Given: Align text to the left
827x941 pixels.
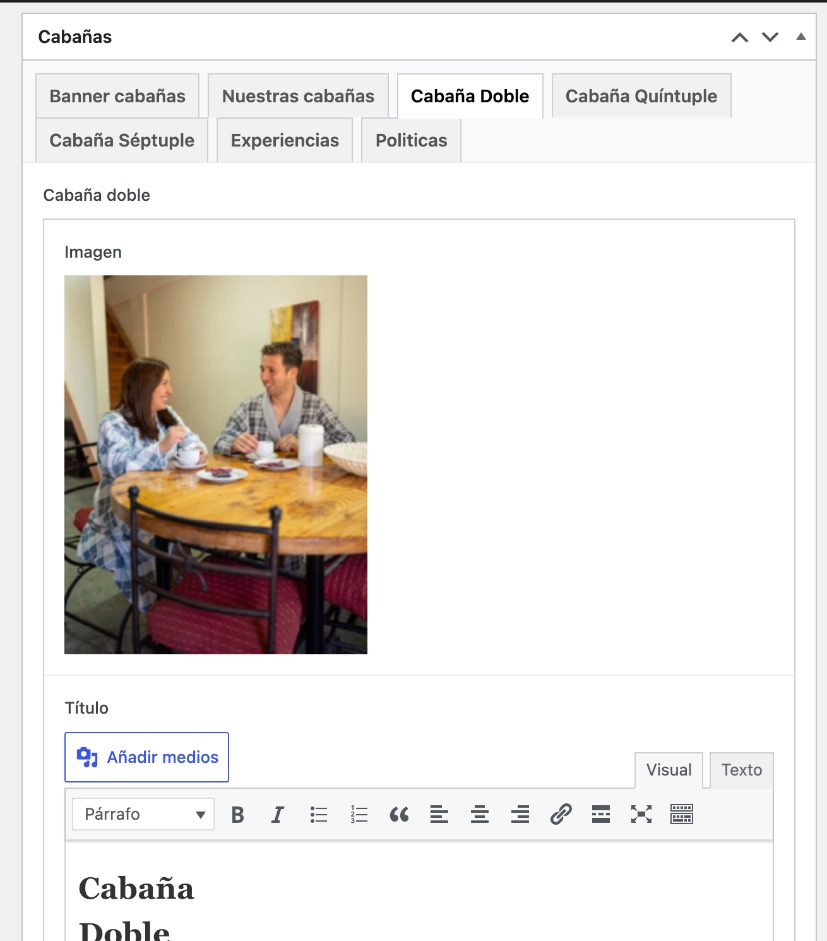Looking at the screenshot, I should 439,814.
